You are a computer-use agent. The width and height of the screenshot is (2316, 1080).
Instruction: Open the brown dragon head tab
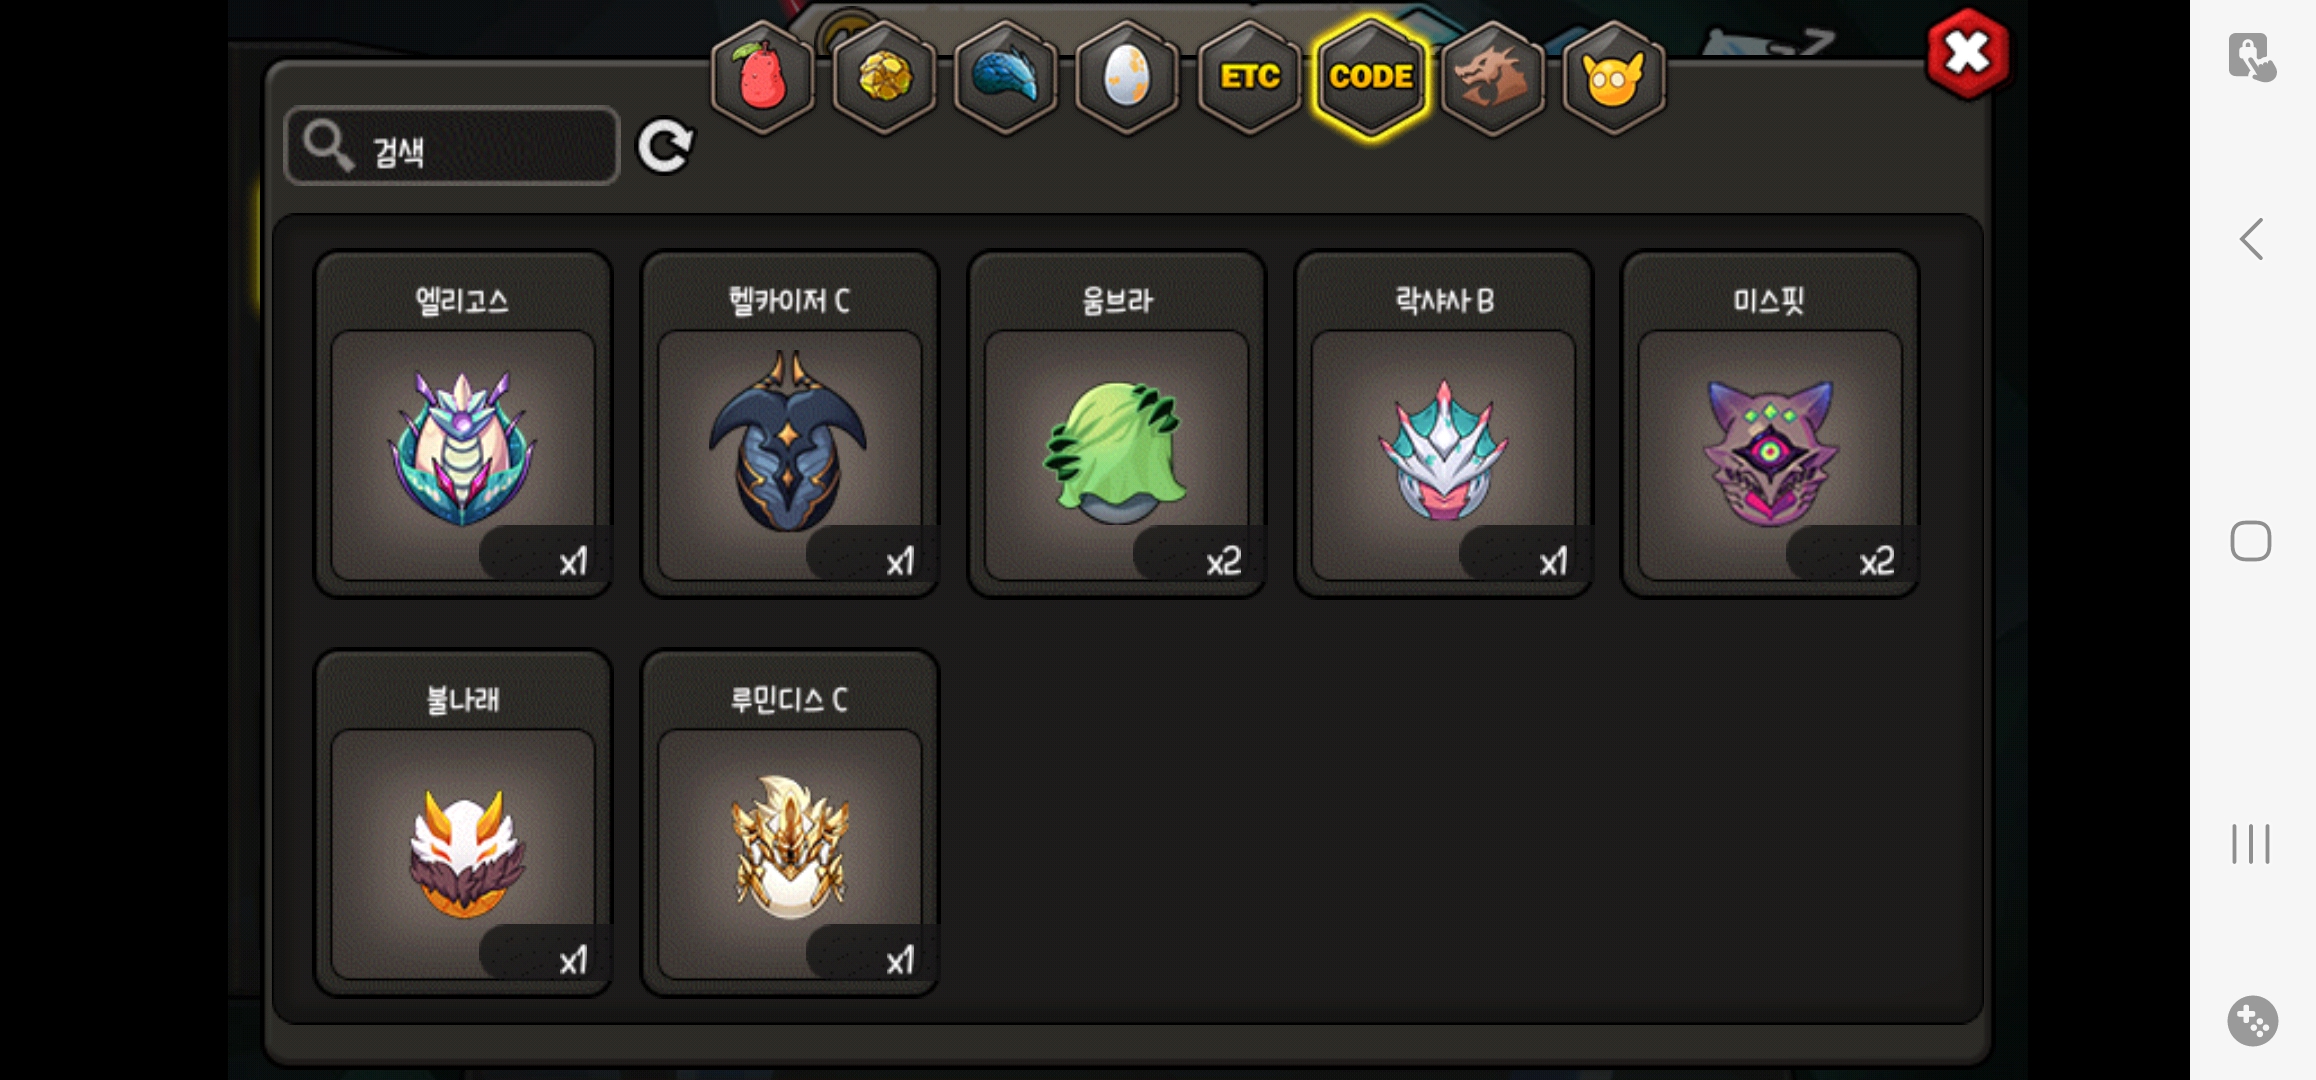tap(1492, 77)
